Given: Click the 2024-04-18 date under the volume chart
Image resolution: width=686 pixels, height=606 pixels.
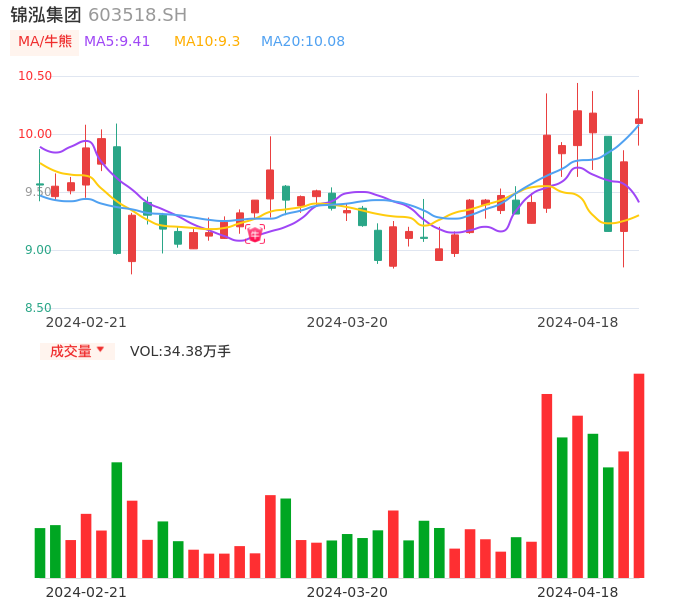Looking at the screenshot, I should [578, 592].
